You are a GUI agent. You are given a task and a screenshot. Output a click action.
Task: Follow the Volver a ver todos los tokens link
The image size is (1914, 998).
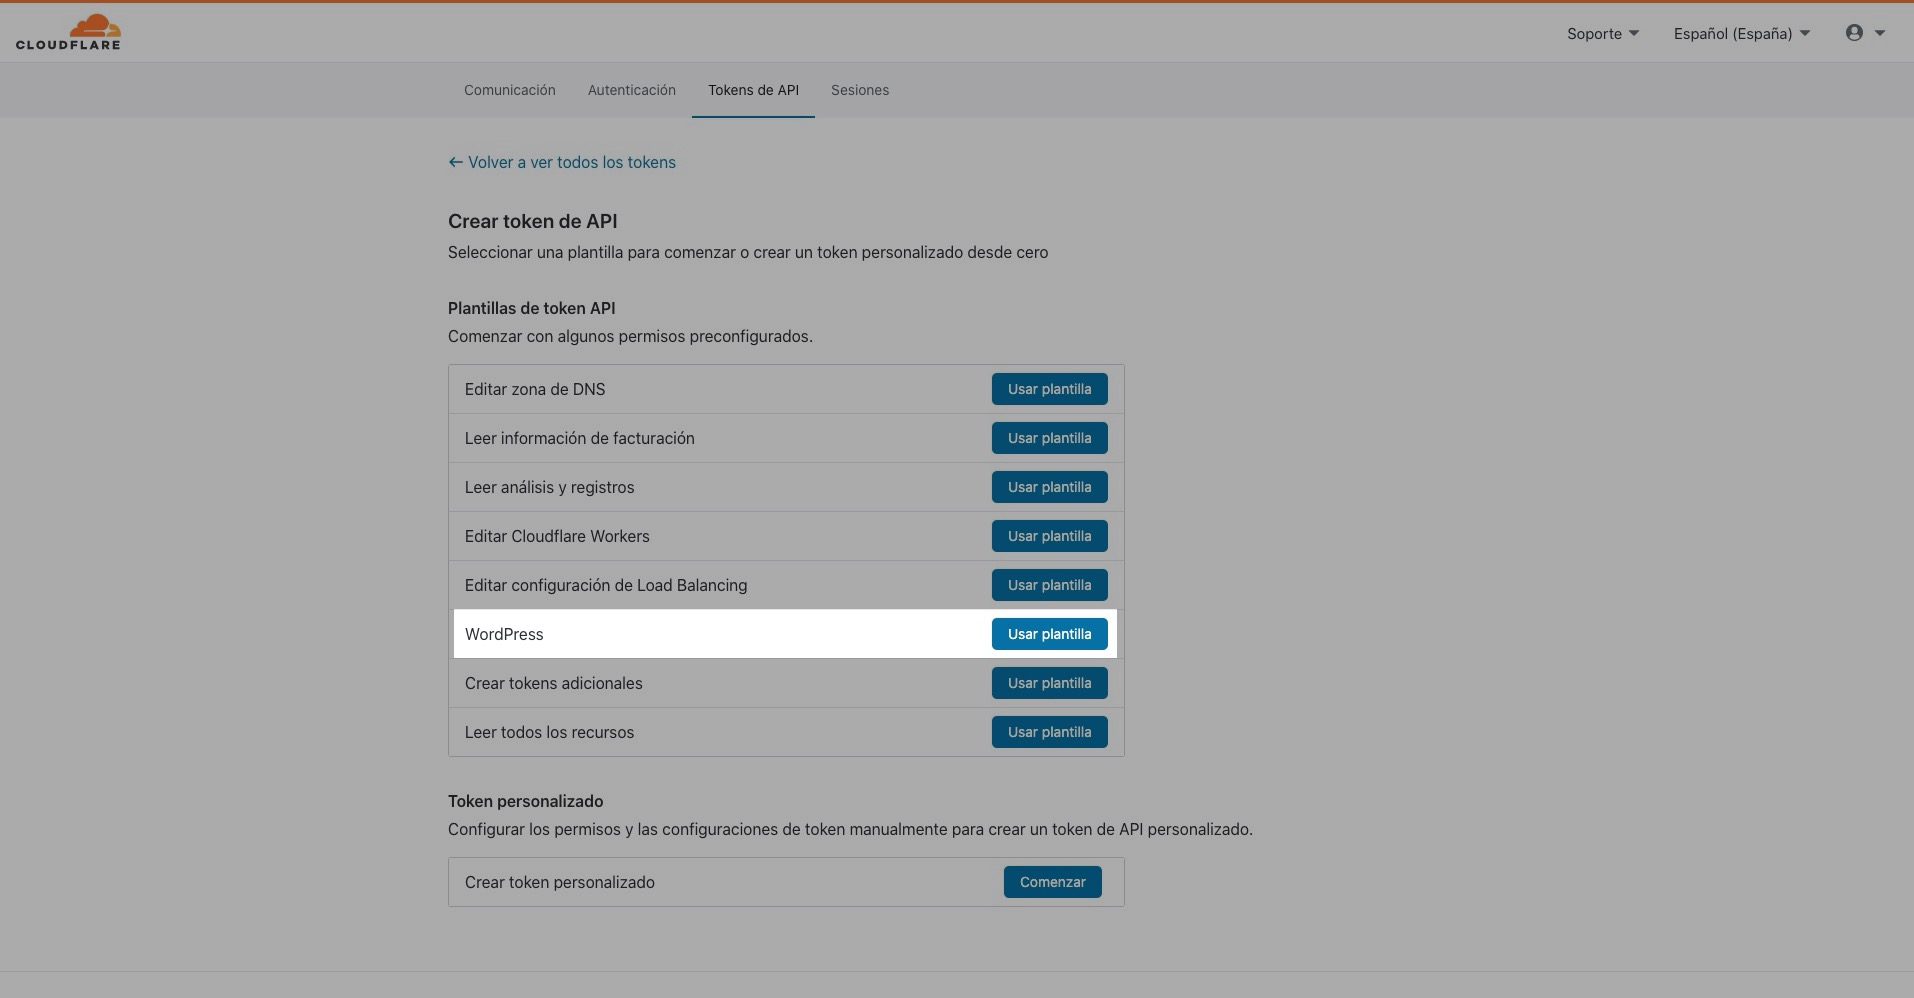tap(562, 162)
